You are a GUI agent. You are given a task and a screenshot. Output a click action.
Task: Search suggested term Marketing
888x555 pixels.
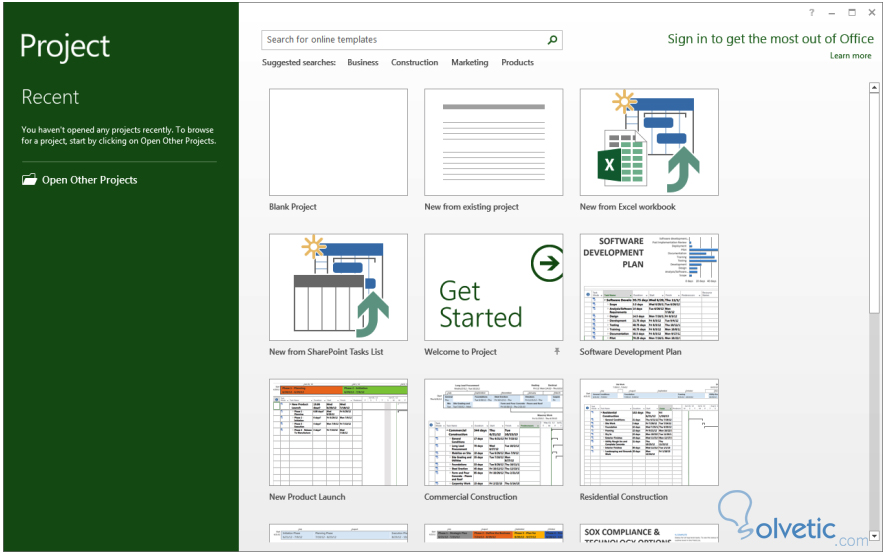click(469, 62)
